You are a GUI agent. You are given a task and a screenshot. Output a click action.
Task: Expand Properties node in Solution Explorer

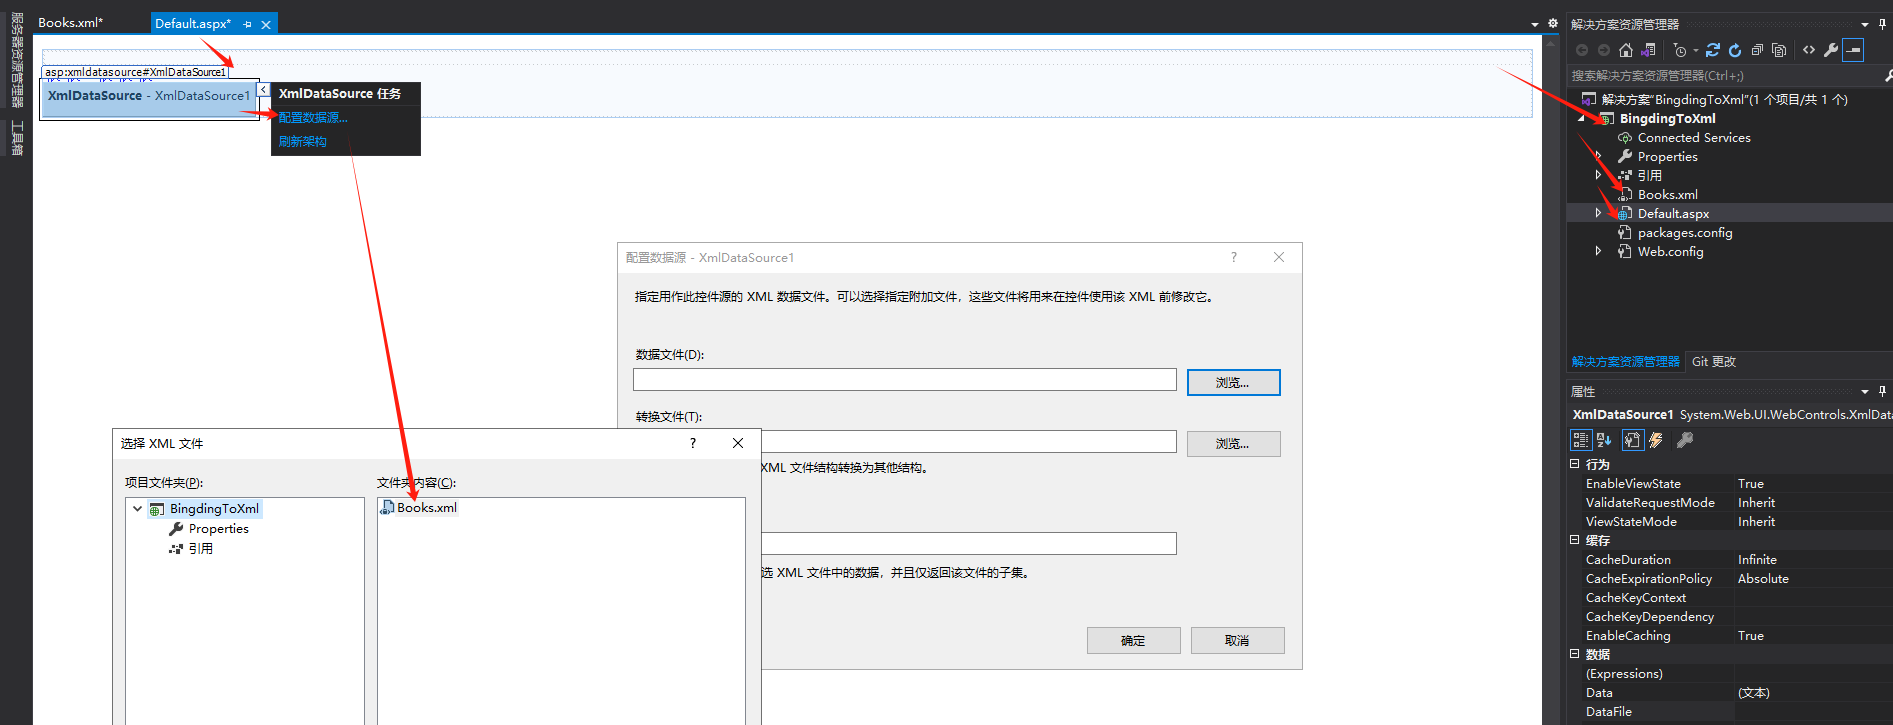[1598, 157]
